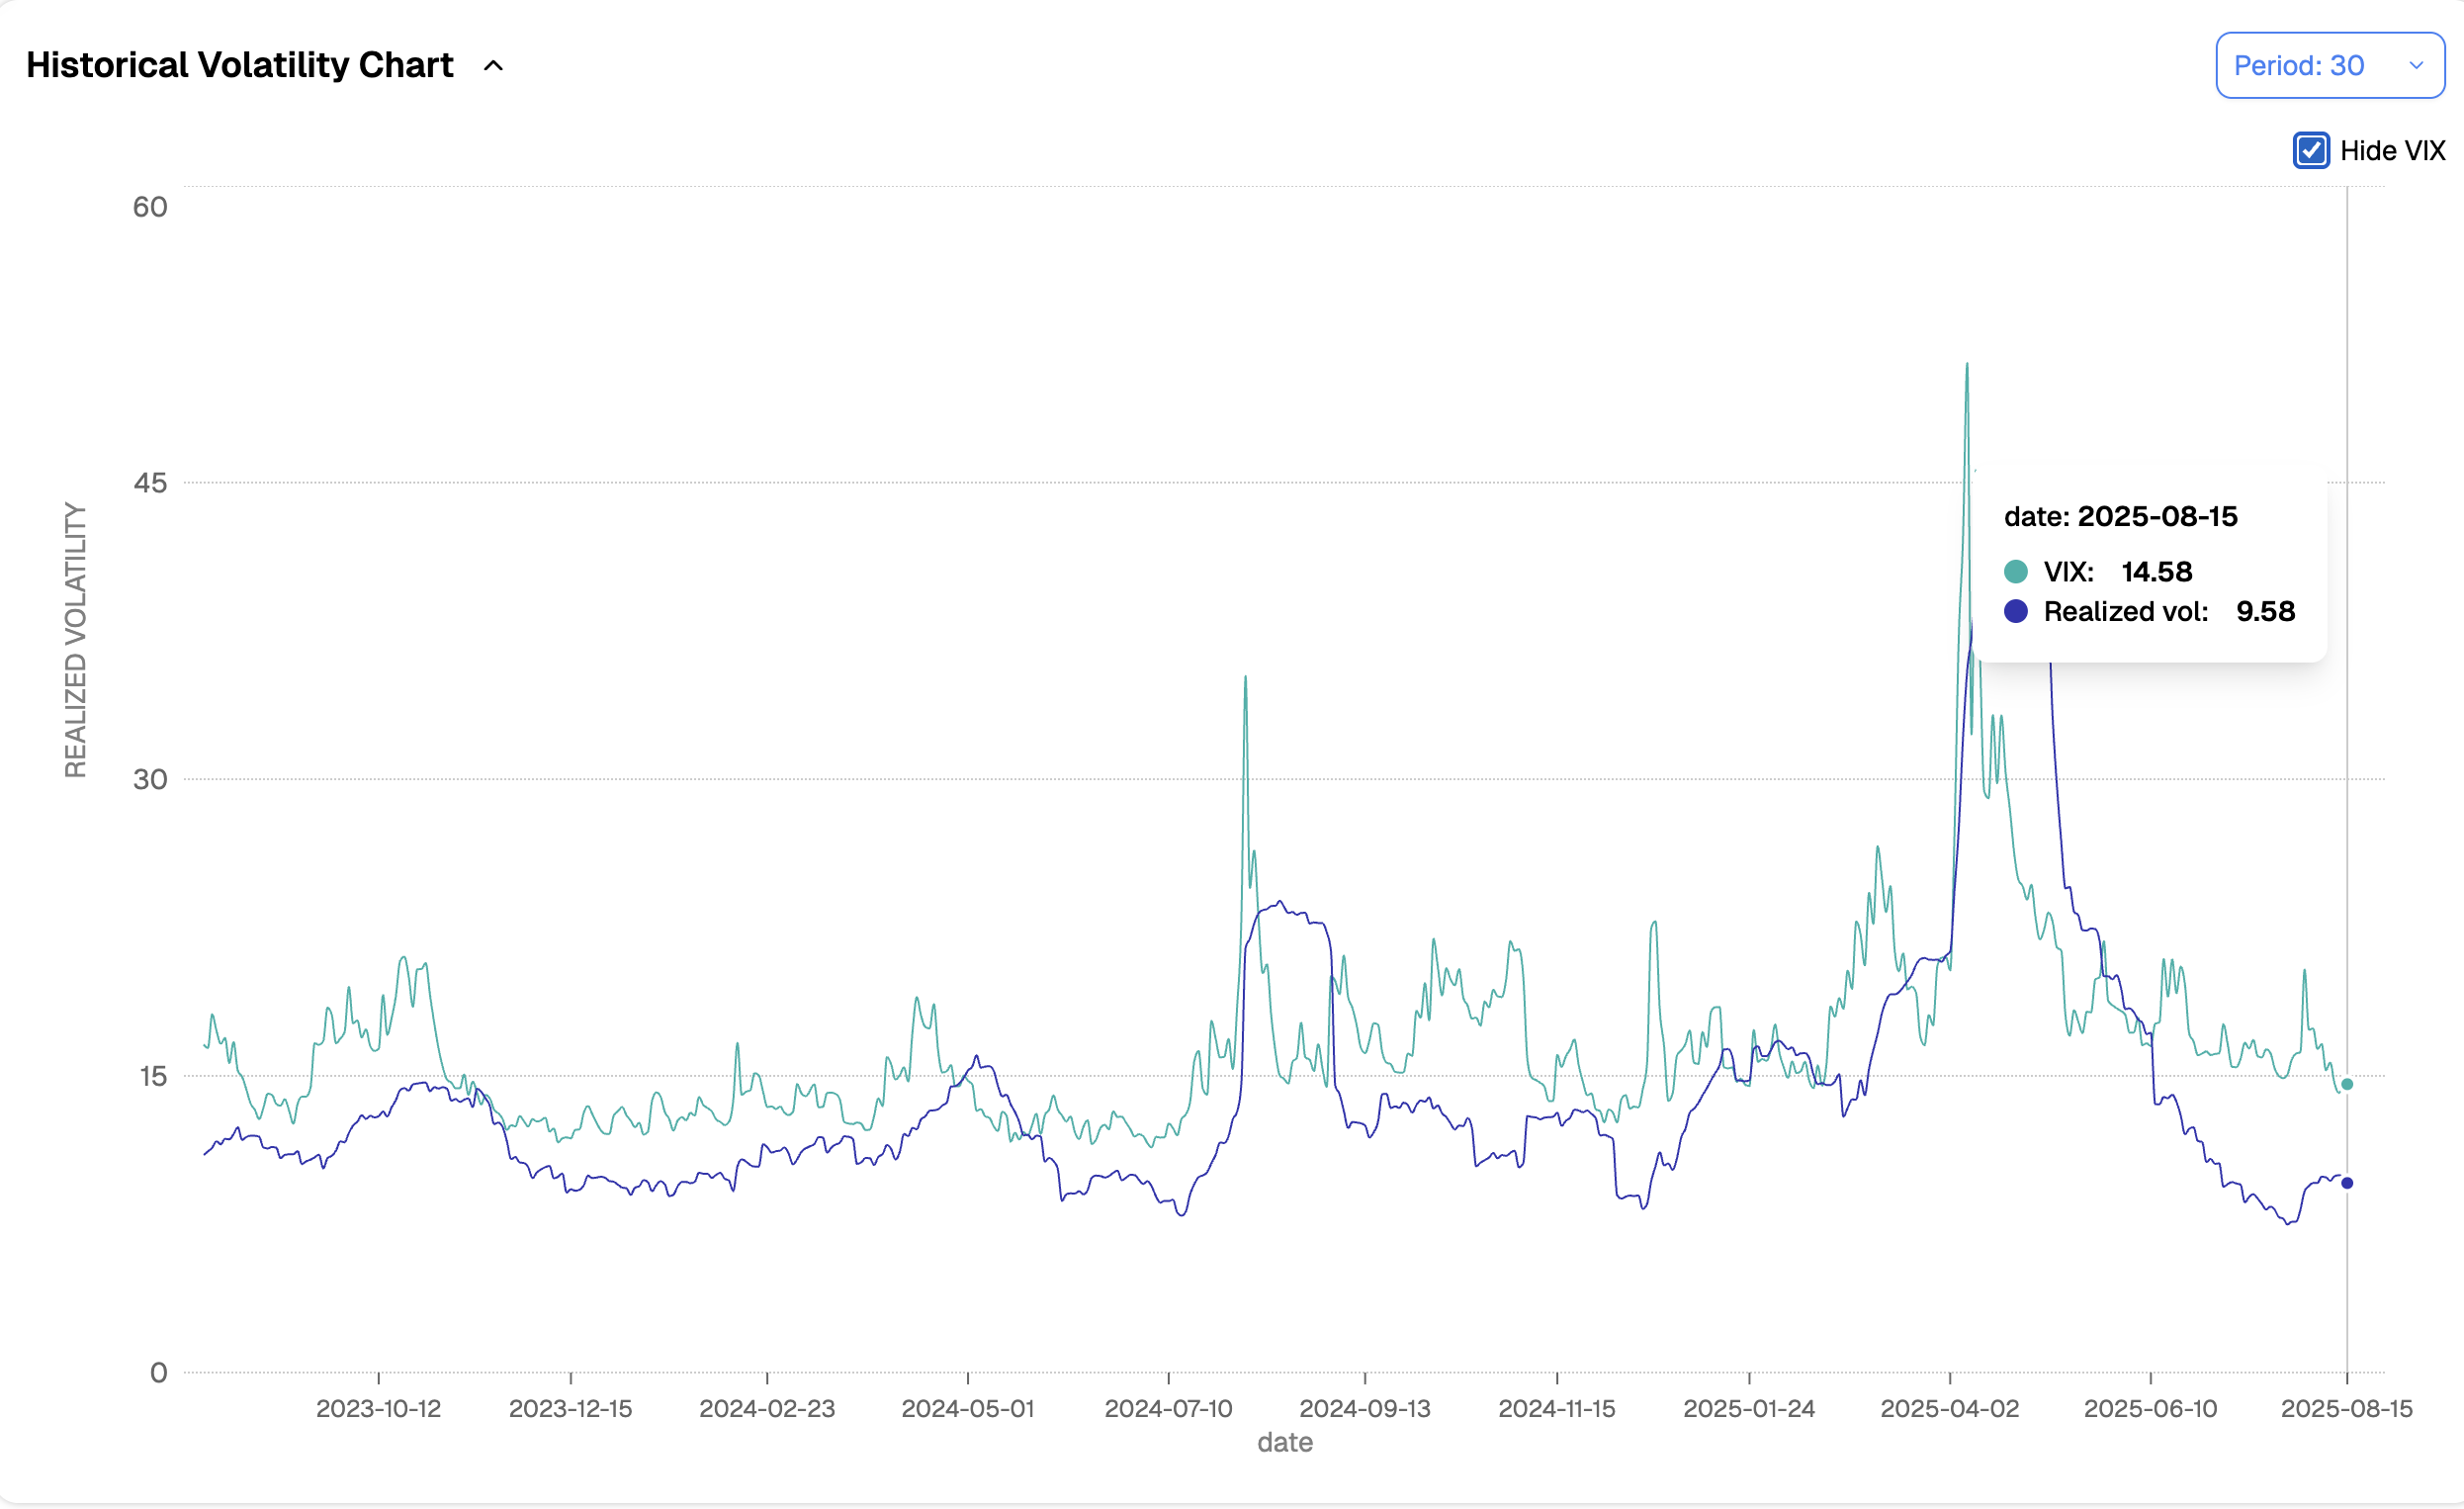Click the blue realized vol endpoint dot
Screen dimensions: 2464x1509
(2347, 1183)
